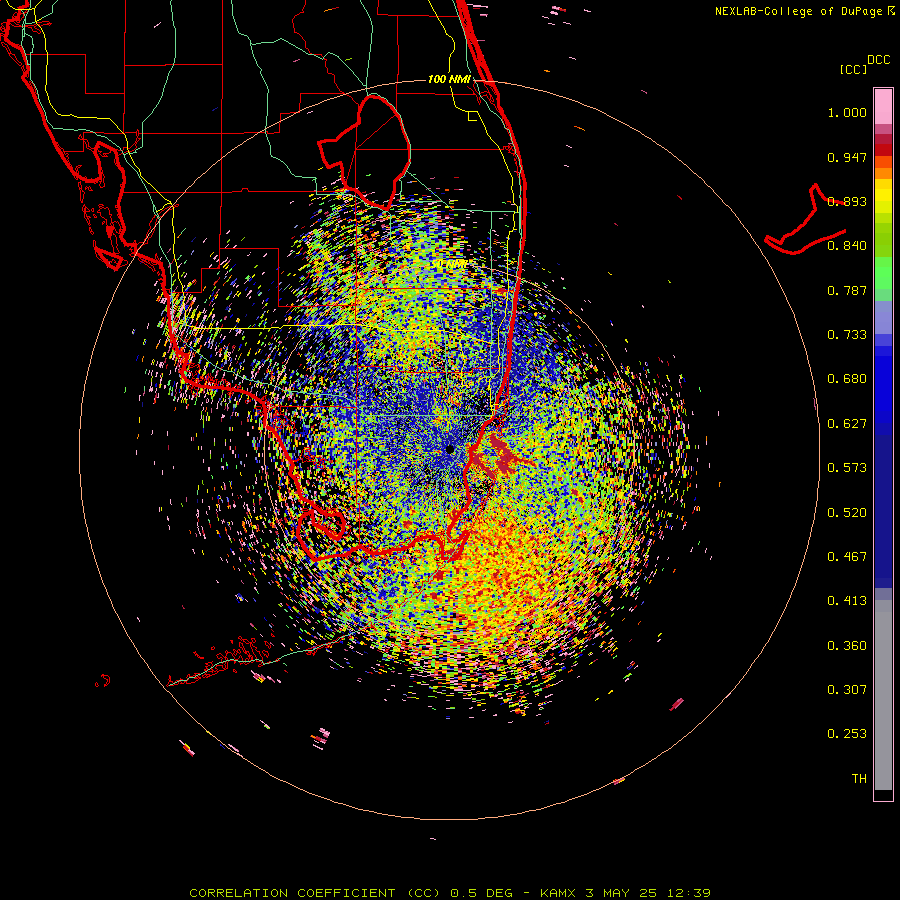Click the 50 NMI range ring label

click(449, 263)
